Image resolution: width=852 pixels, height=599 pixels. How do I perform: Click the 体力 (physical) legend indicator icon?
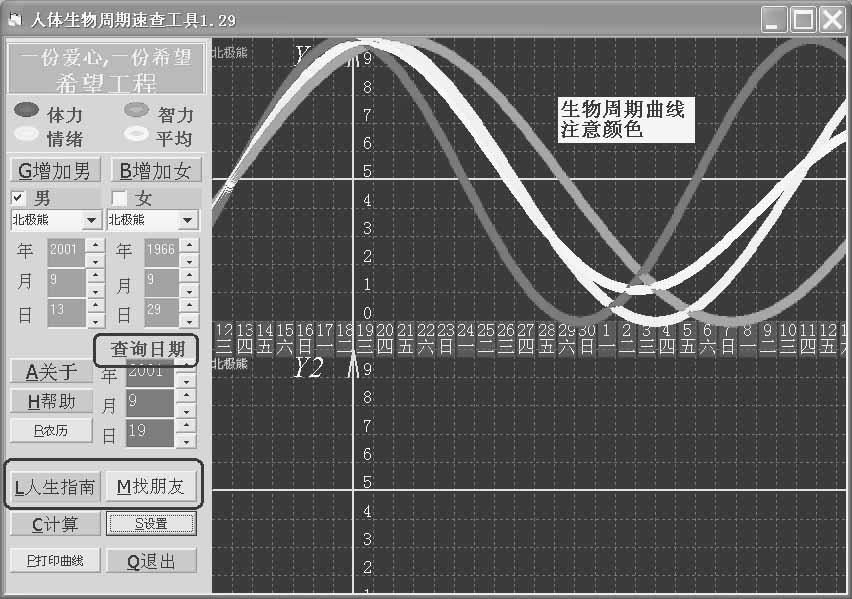pyautogui.click(x=25, y=112)
